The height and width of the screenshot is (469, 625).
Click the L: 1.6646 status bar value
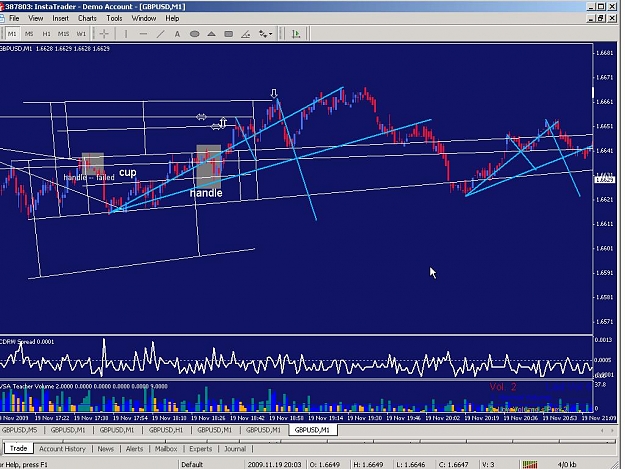click(410, 465)
